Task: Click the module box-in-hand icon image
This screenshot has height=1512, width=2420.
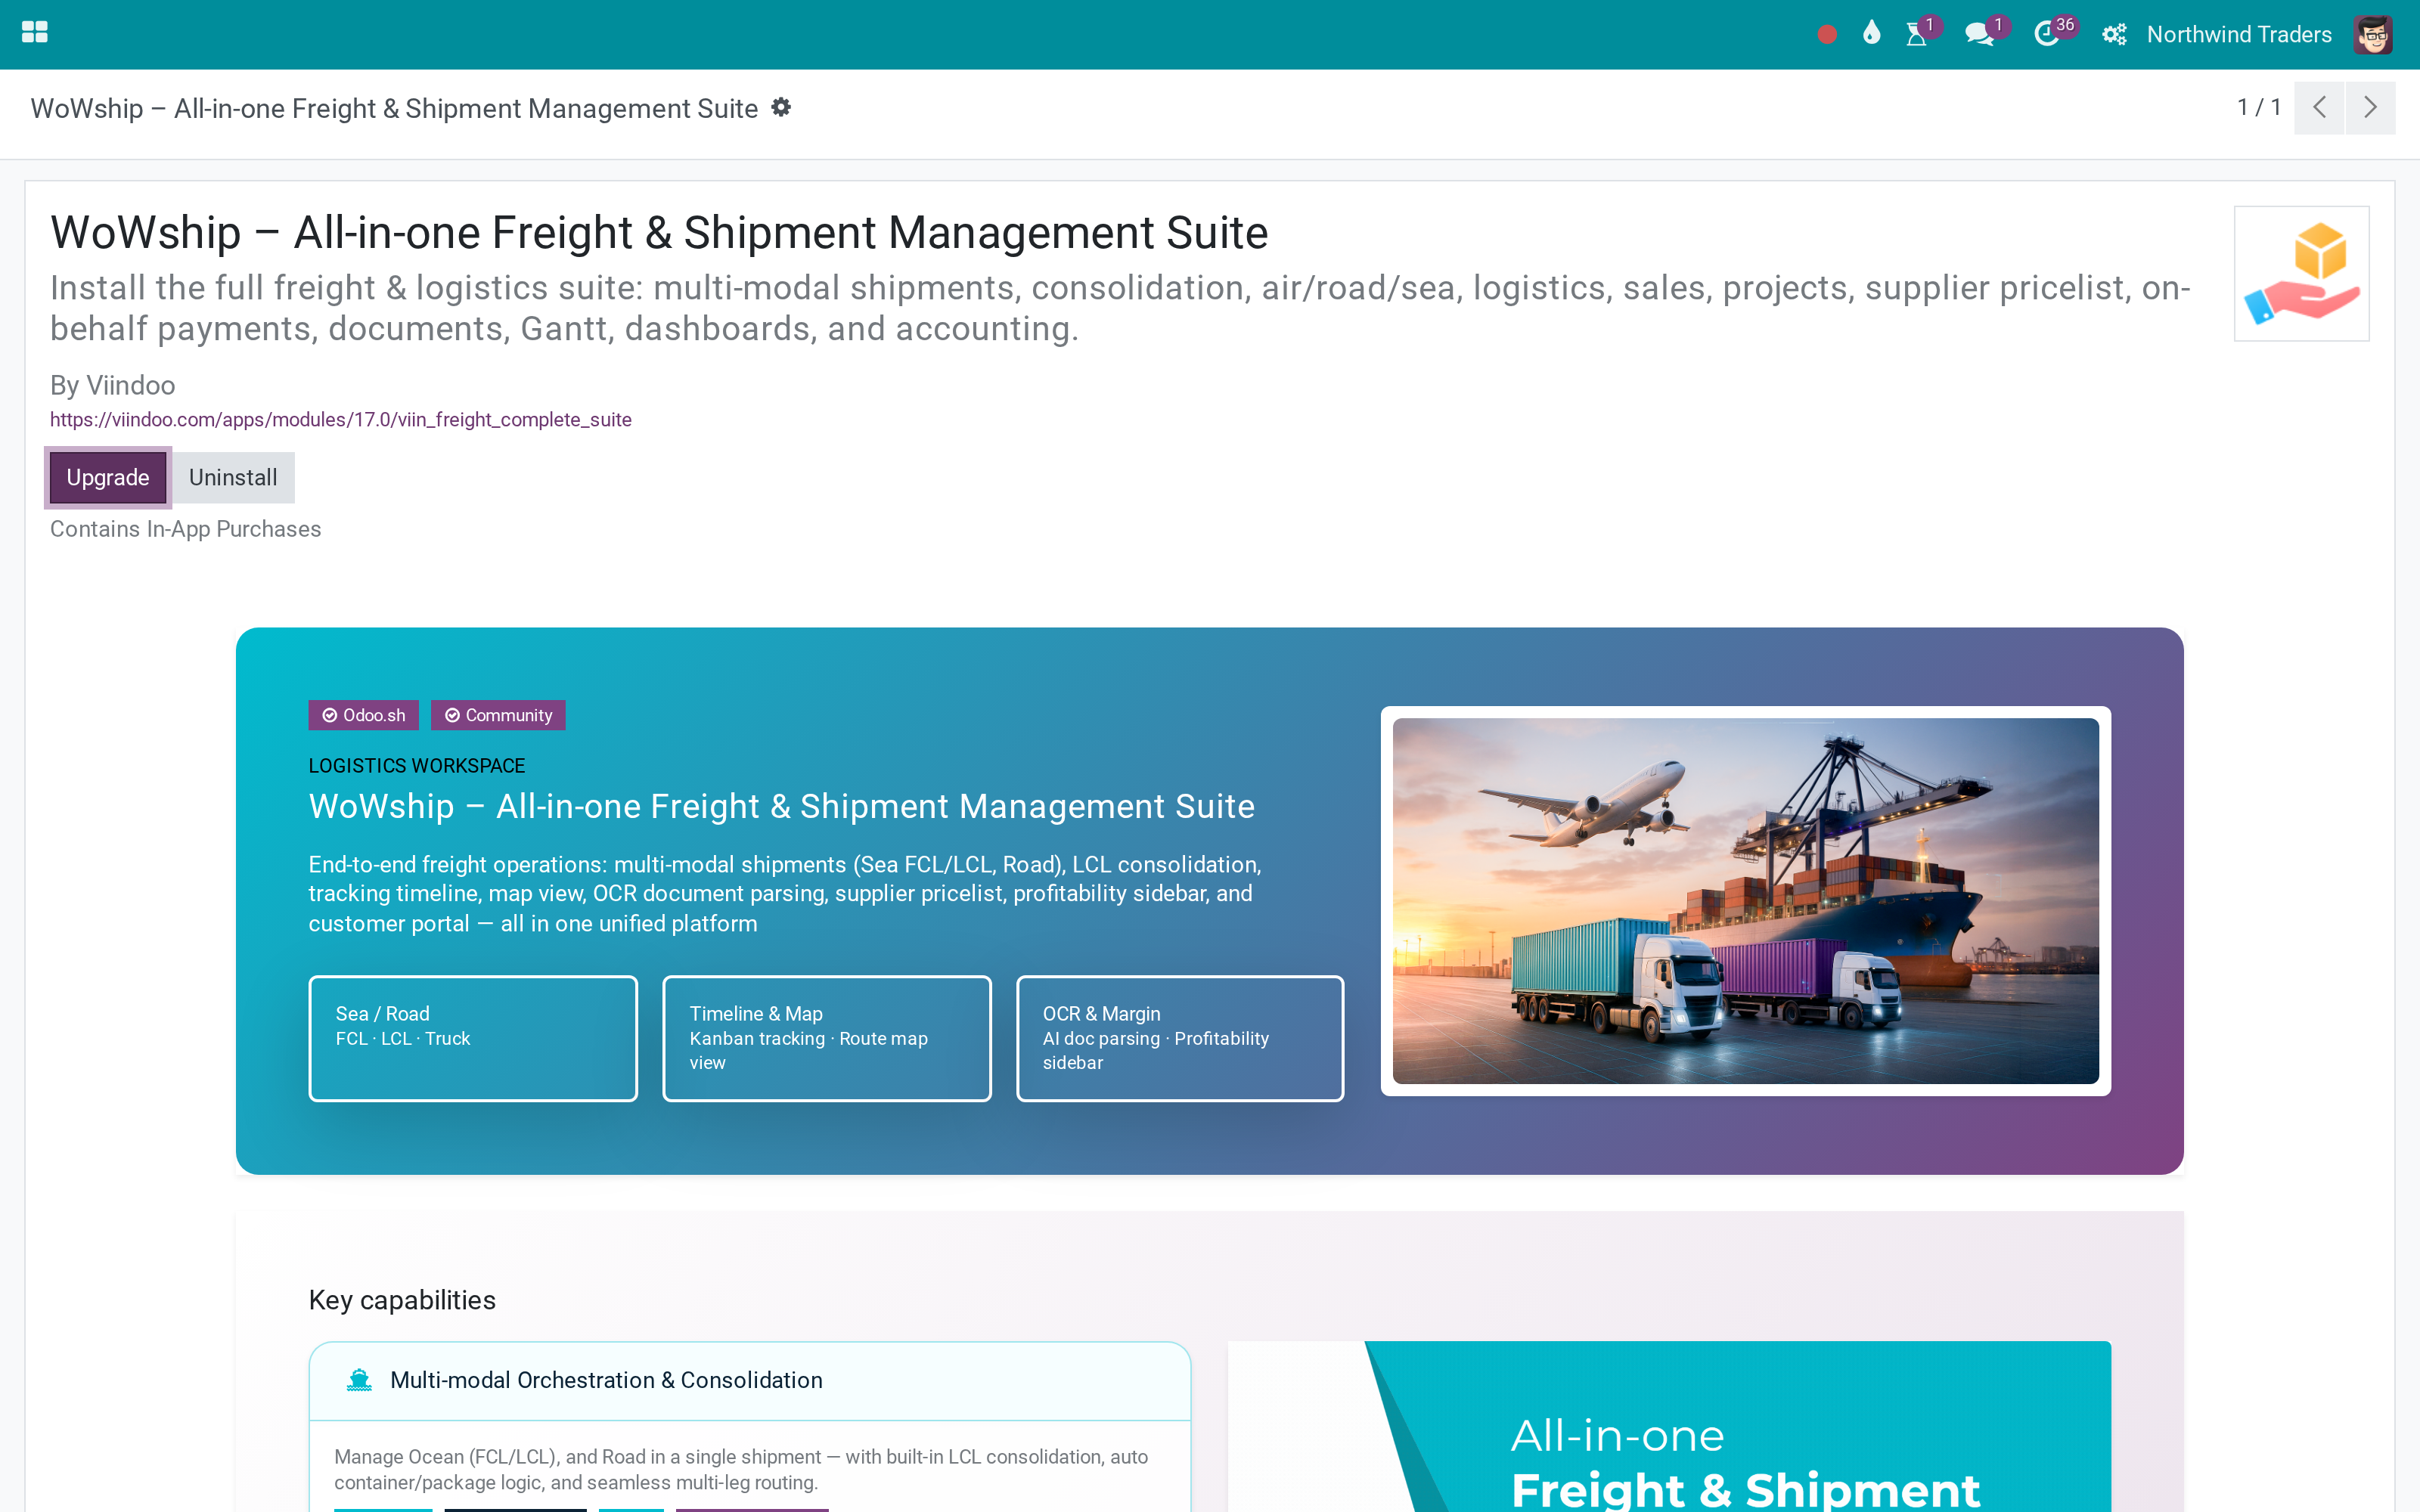Action: (x=2301, y=274)
